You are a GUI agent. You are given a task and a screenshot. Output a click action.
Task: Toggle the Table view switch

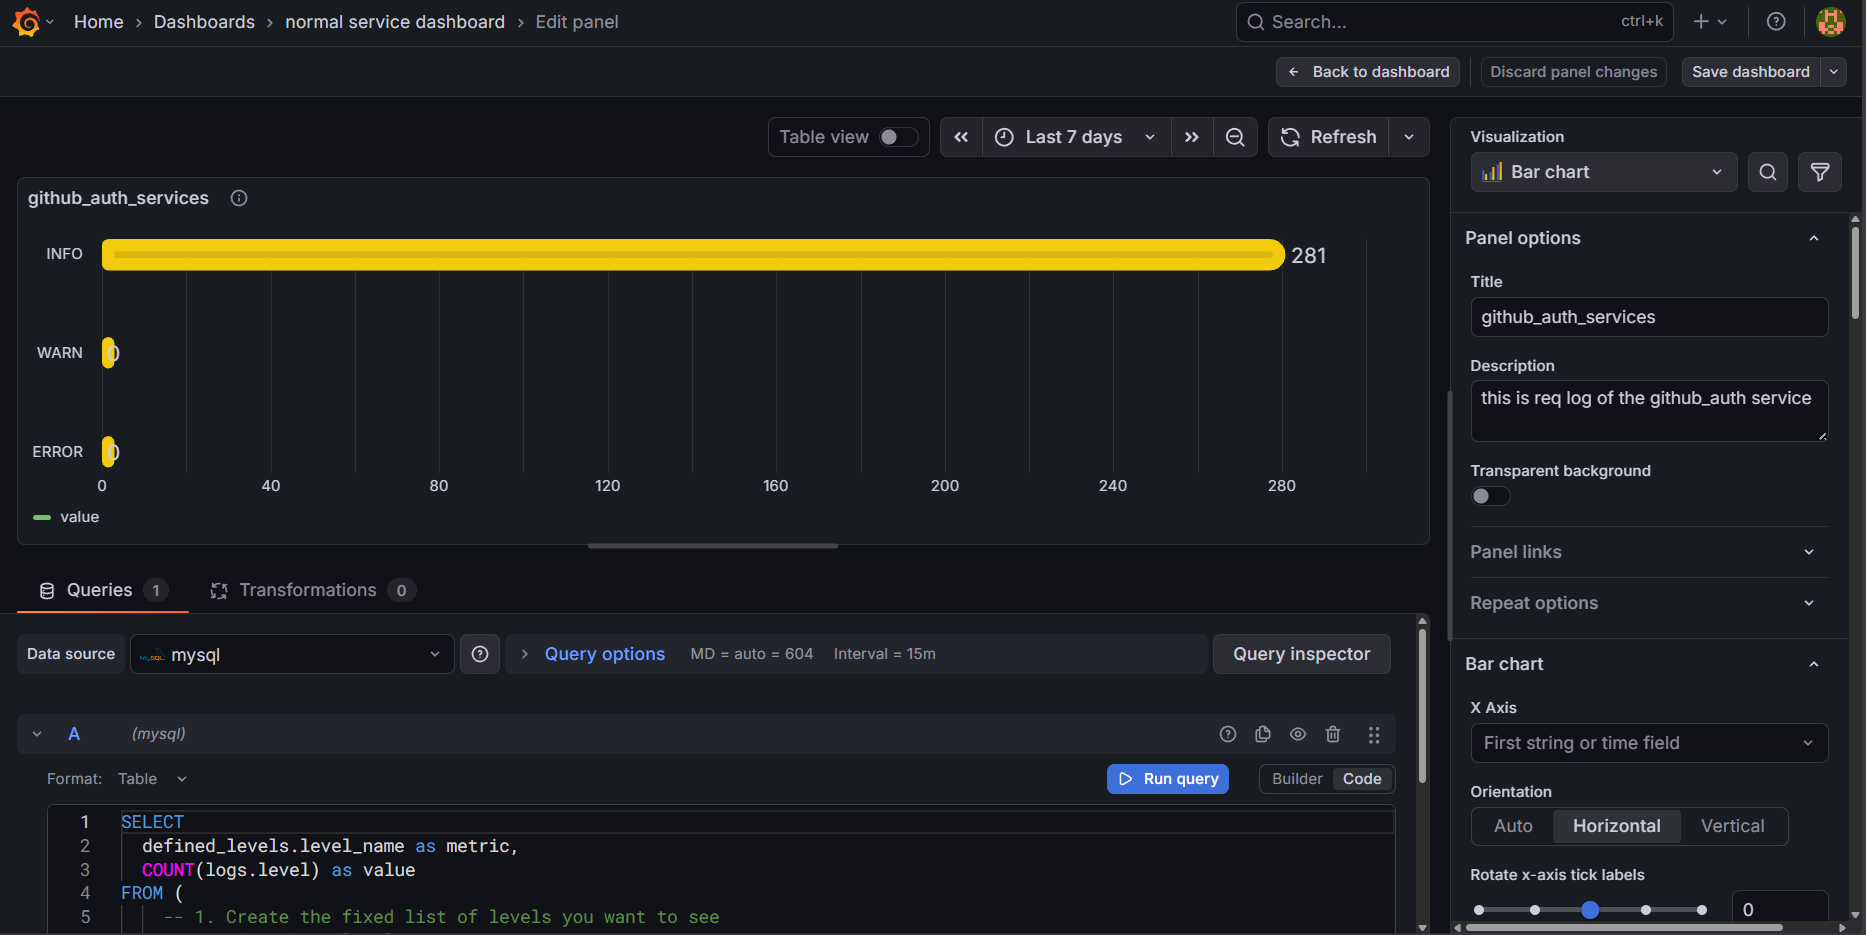click(898, 137)
